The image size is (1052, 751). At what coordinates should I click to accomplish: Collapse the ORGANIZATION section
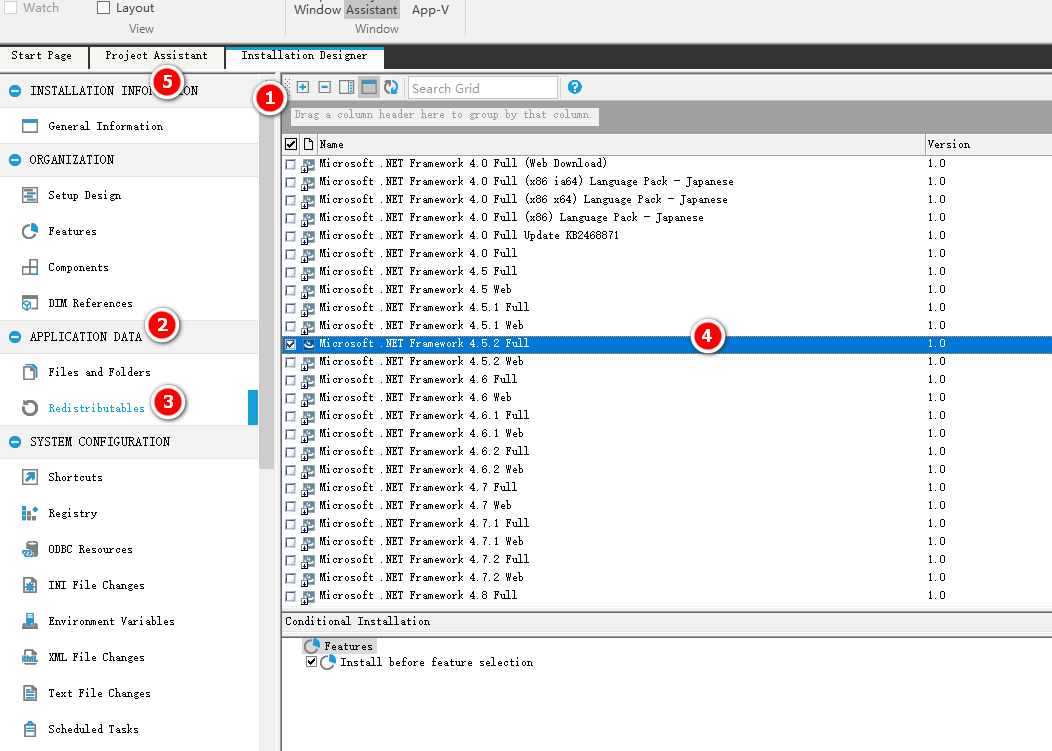click(15, 160)
